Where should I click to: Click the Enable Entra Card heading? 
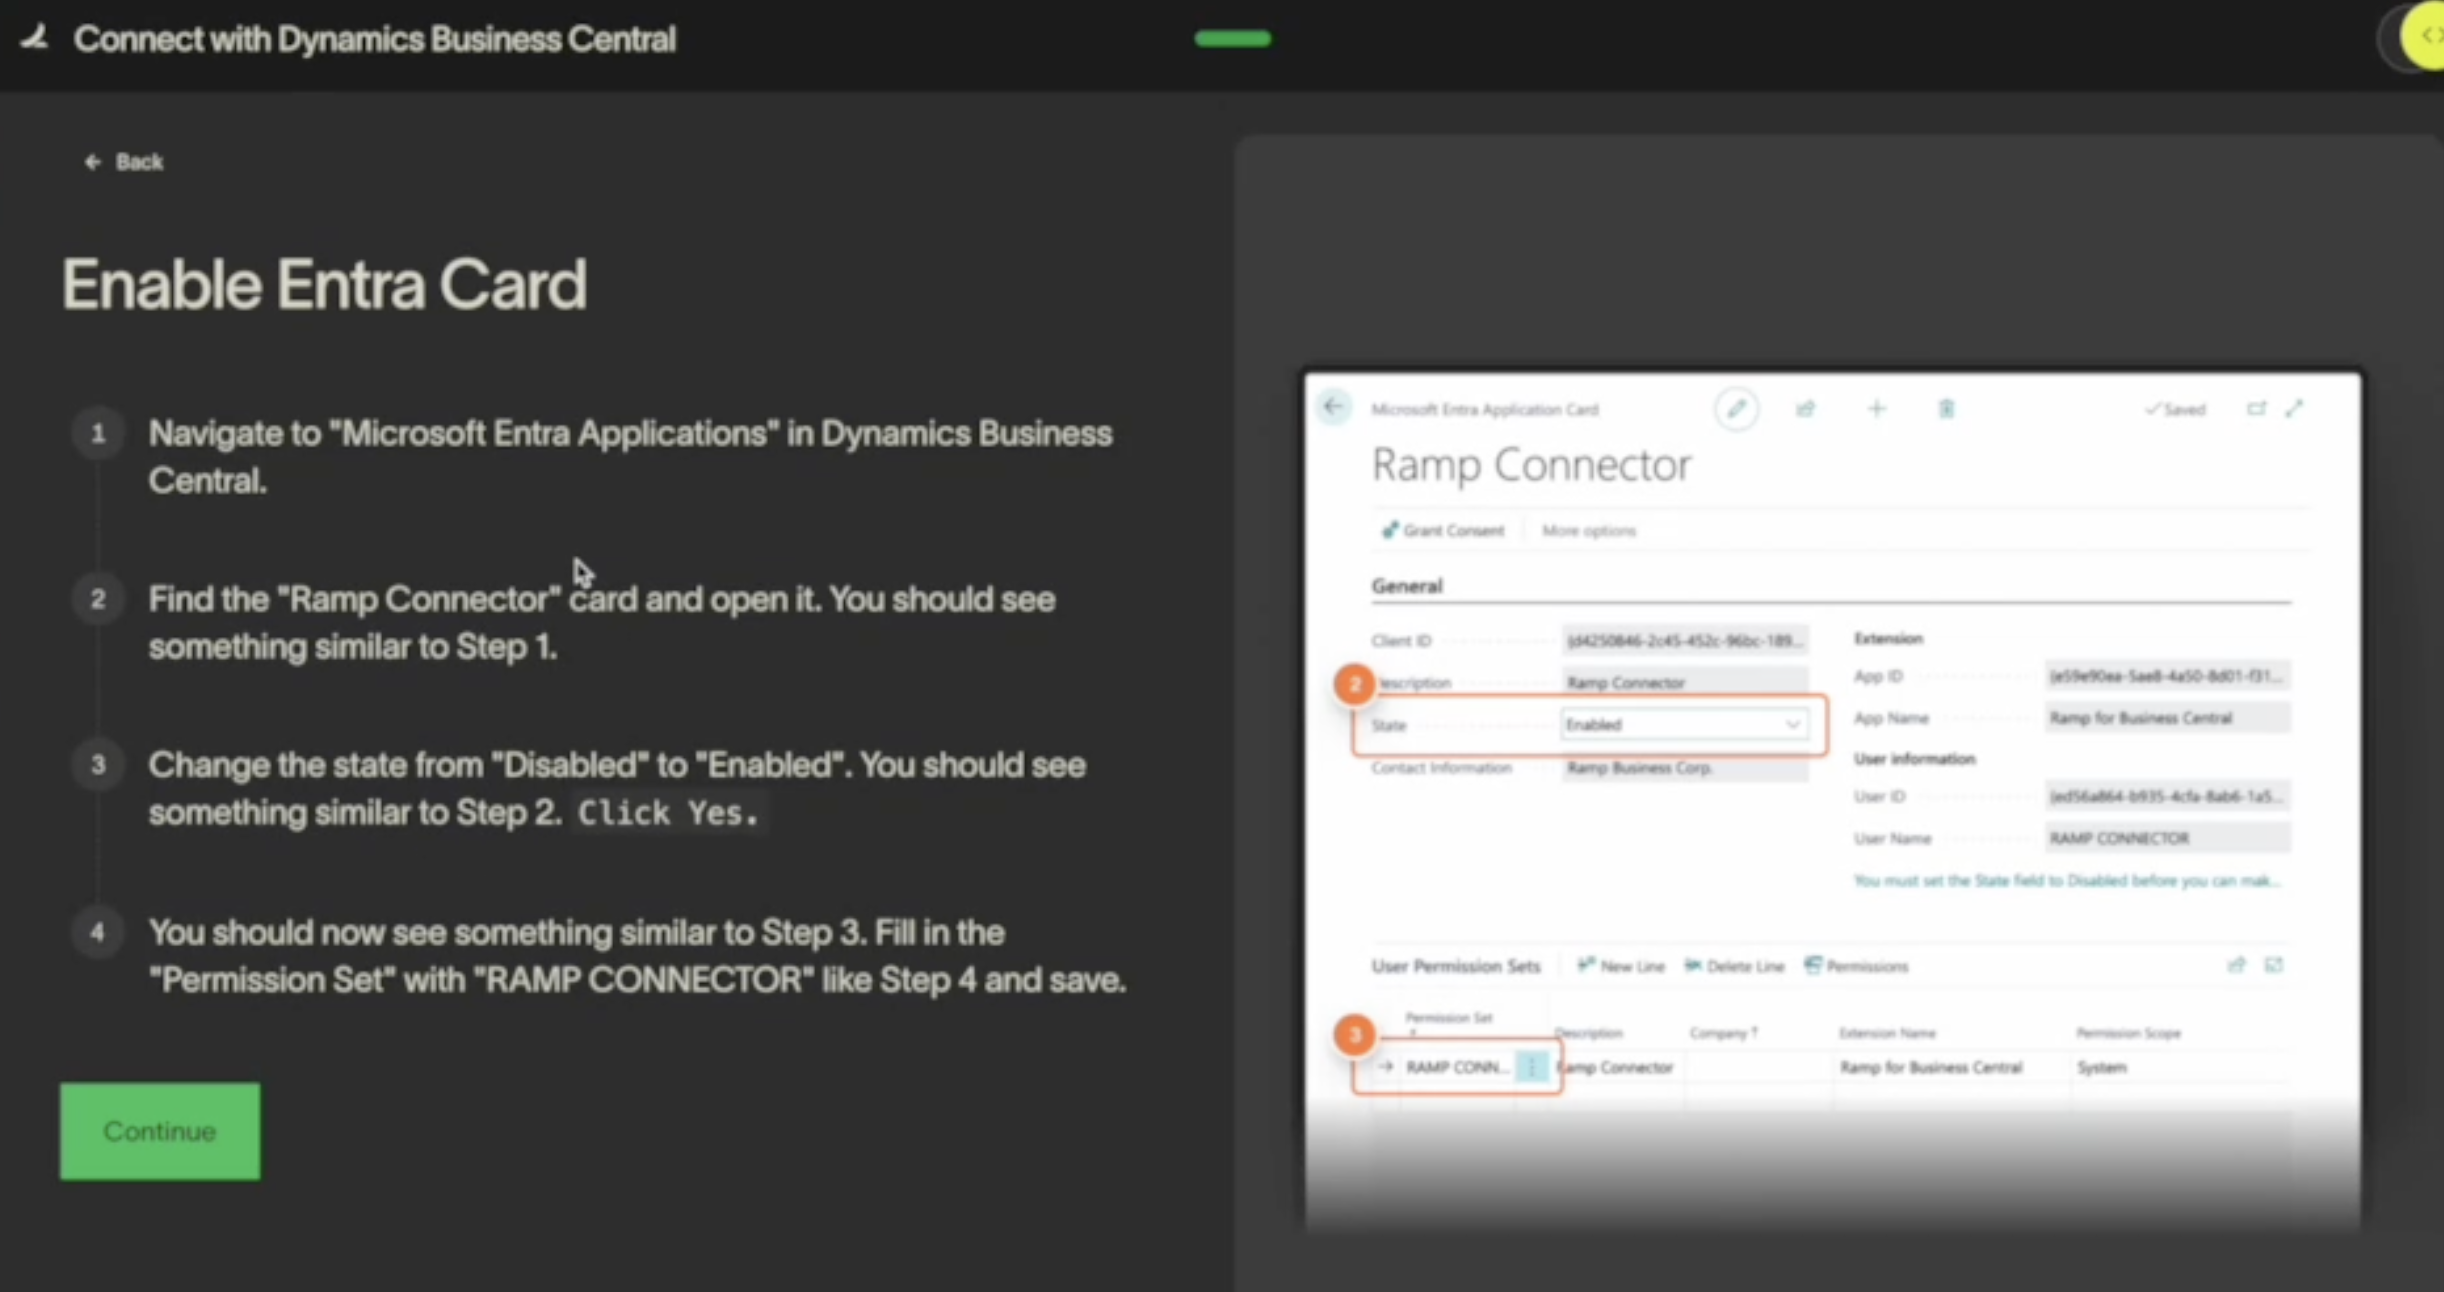tap(324, 285)
